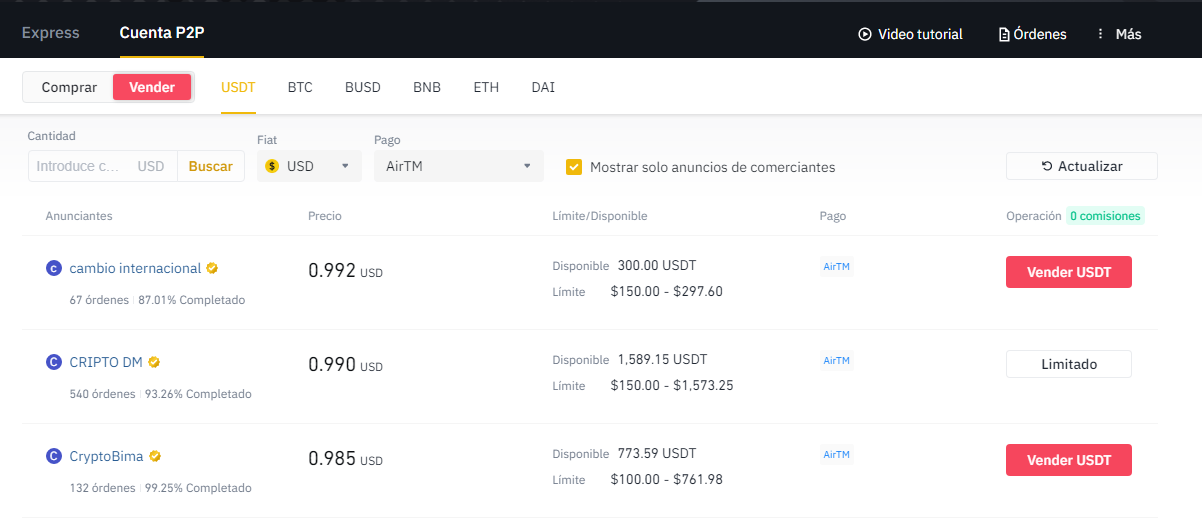Click verified badge next to cambio internacional

click(x=212, y=268)
